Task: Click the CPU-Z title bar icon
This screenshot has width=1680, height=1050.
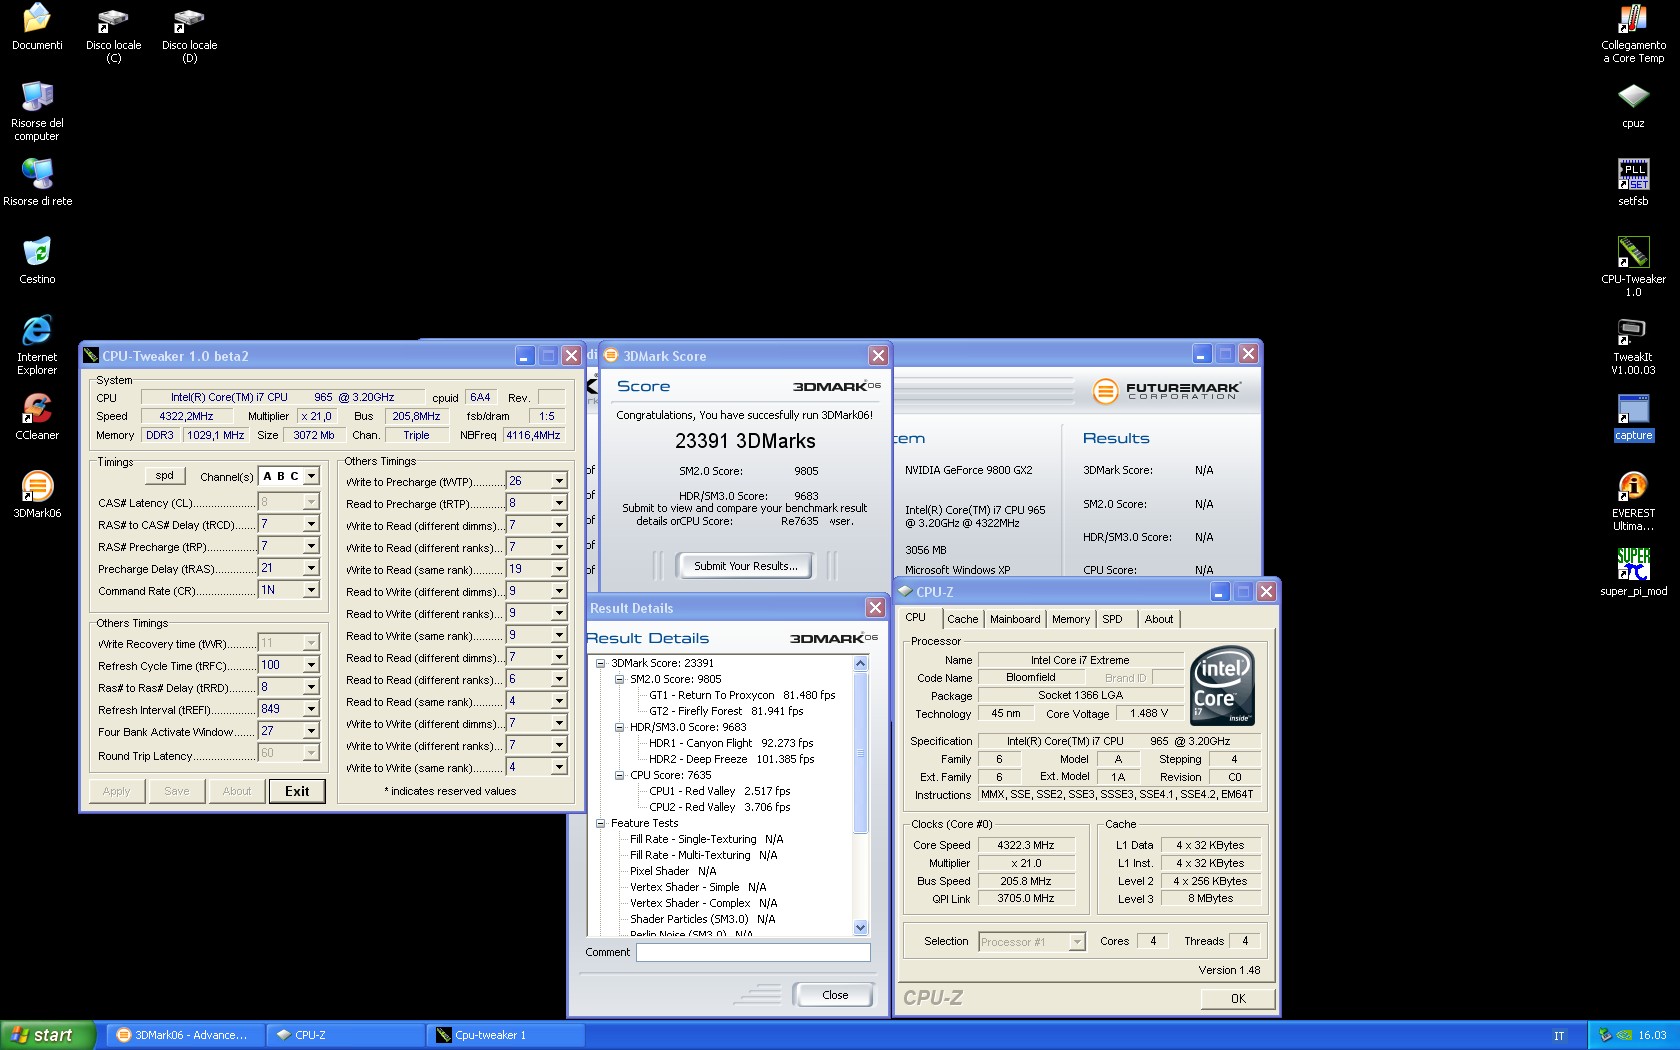Action: pos(905,592)
